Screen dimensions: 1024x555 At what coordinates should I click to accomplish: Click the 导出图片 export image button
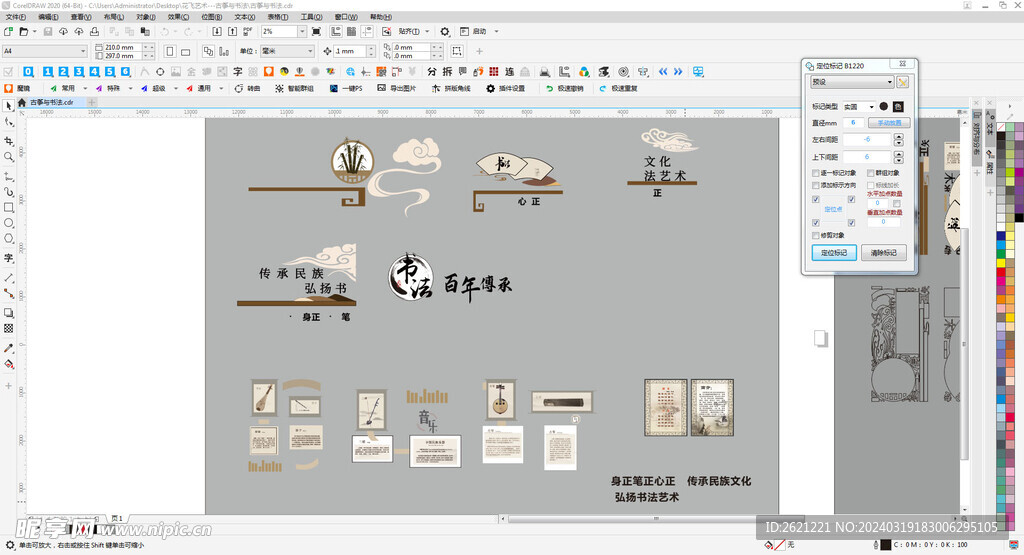[x=396, y=88]
